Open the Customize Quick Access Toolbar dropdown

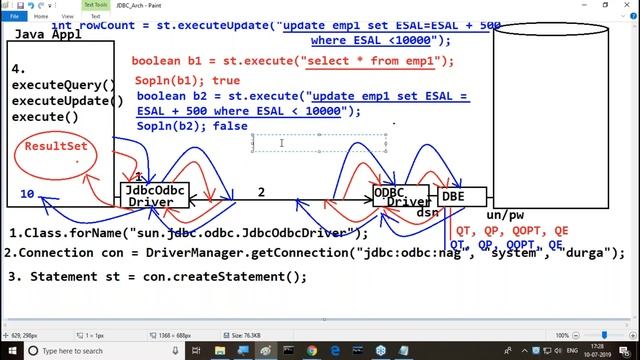pyautogui.click(x=50, y=6)
